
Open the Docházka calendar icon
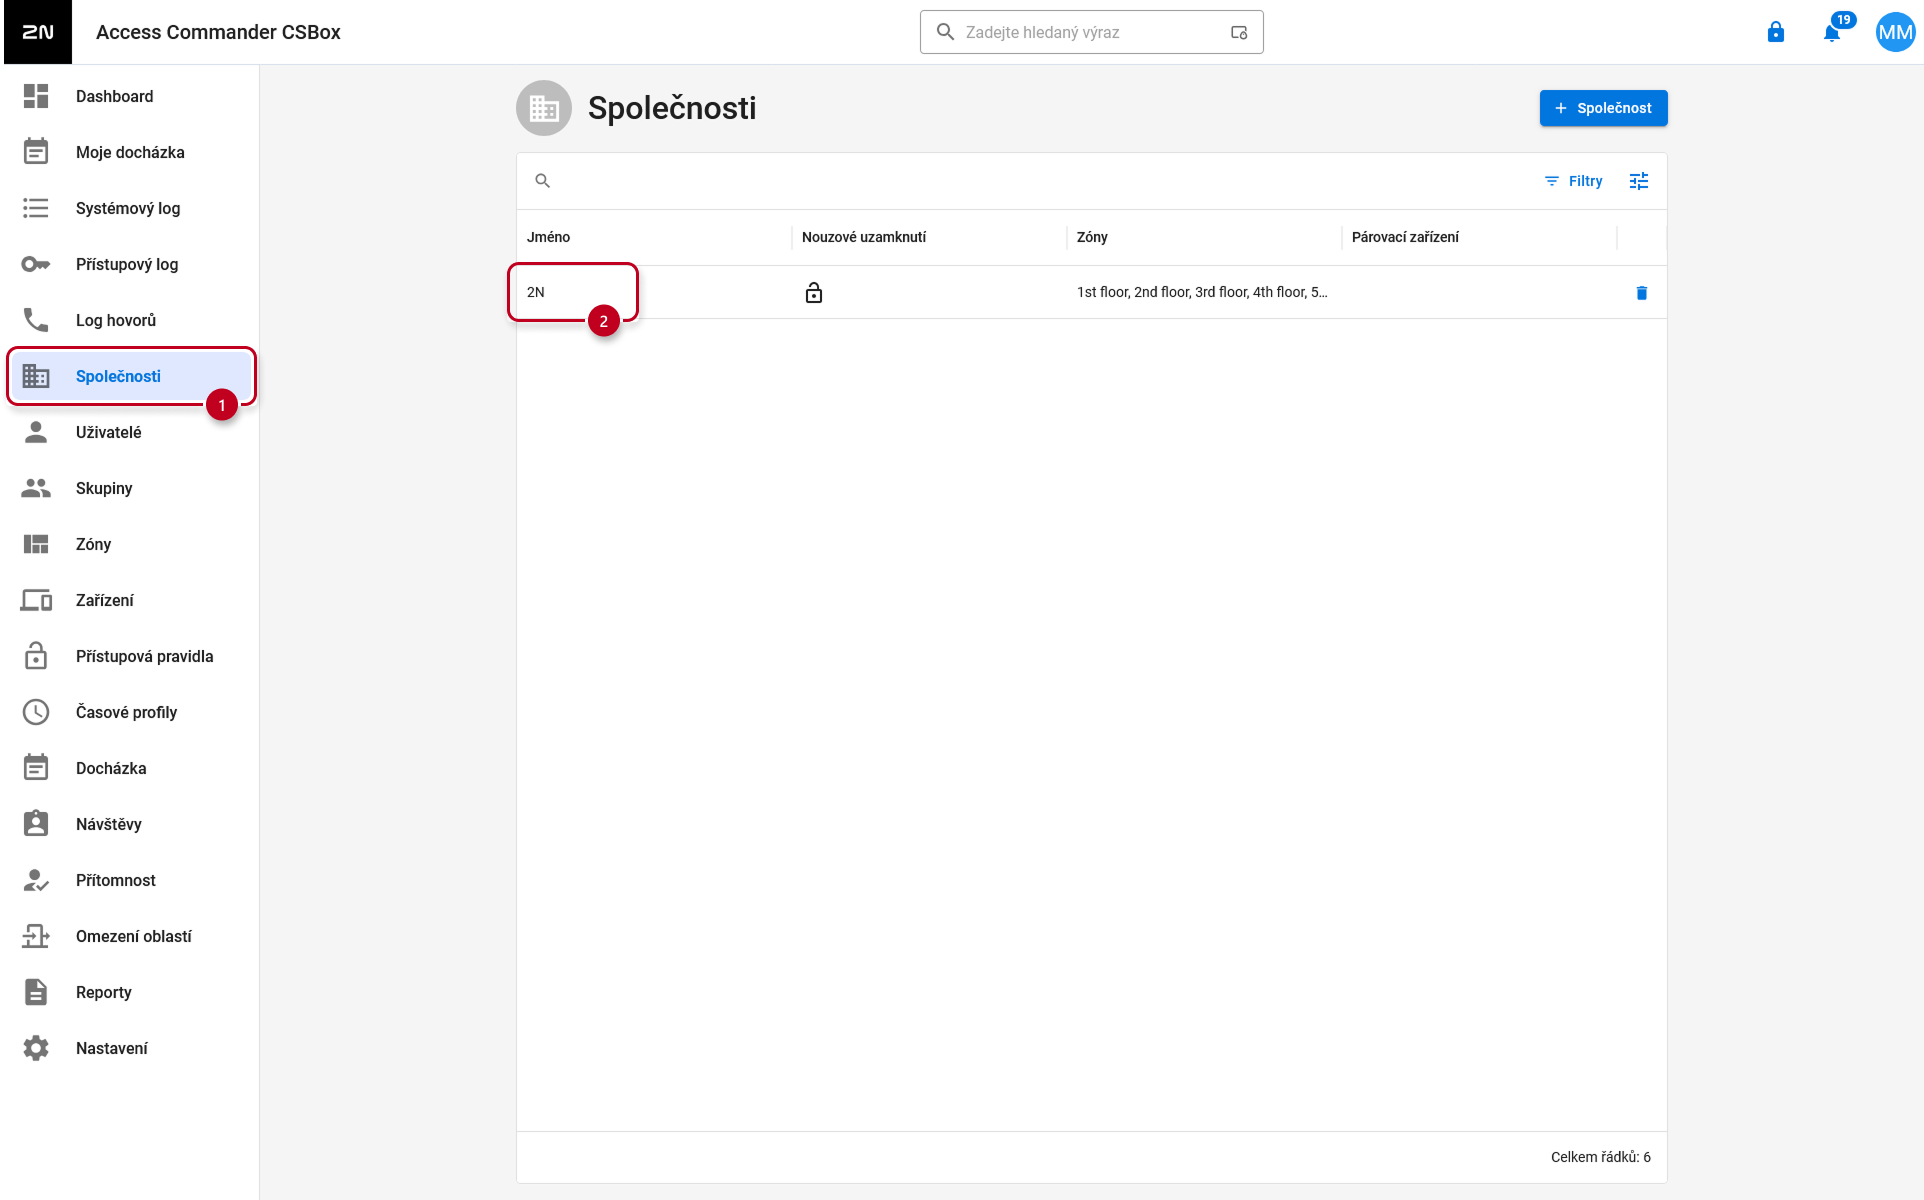coord(36,768)
